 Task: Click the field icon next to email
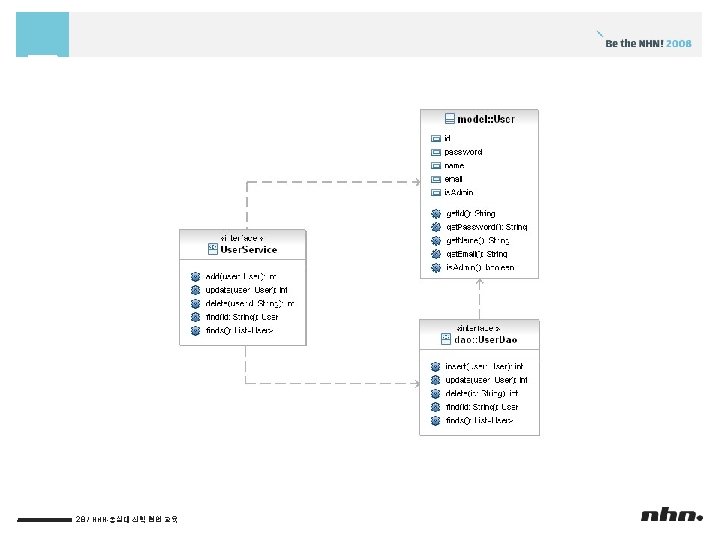coord(436,180)
